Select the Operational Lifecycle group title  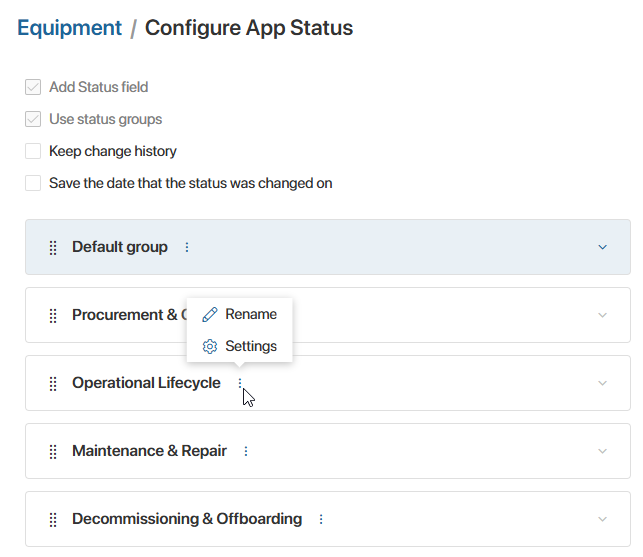[146, 383]
